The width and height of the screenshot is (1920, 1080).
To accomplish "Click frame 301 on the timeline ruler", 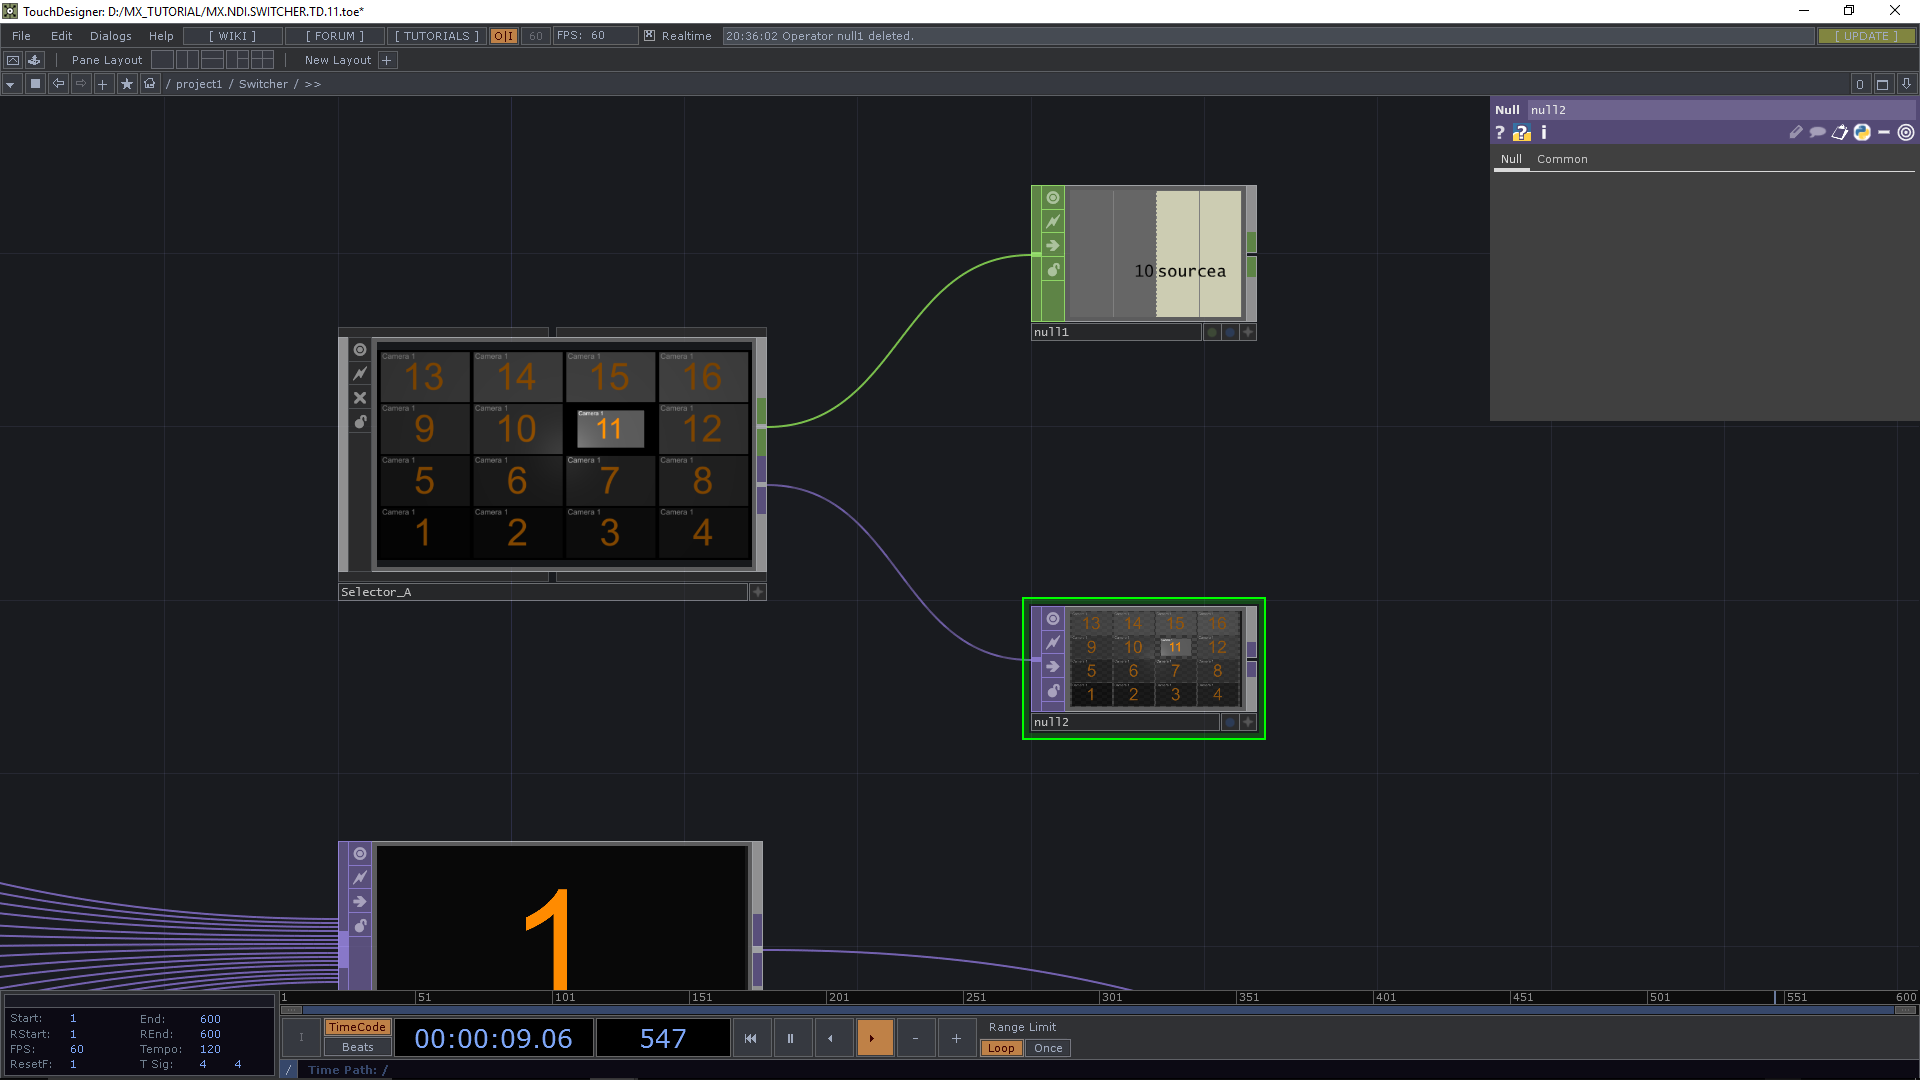I will 1111,997.
